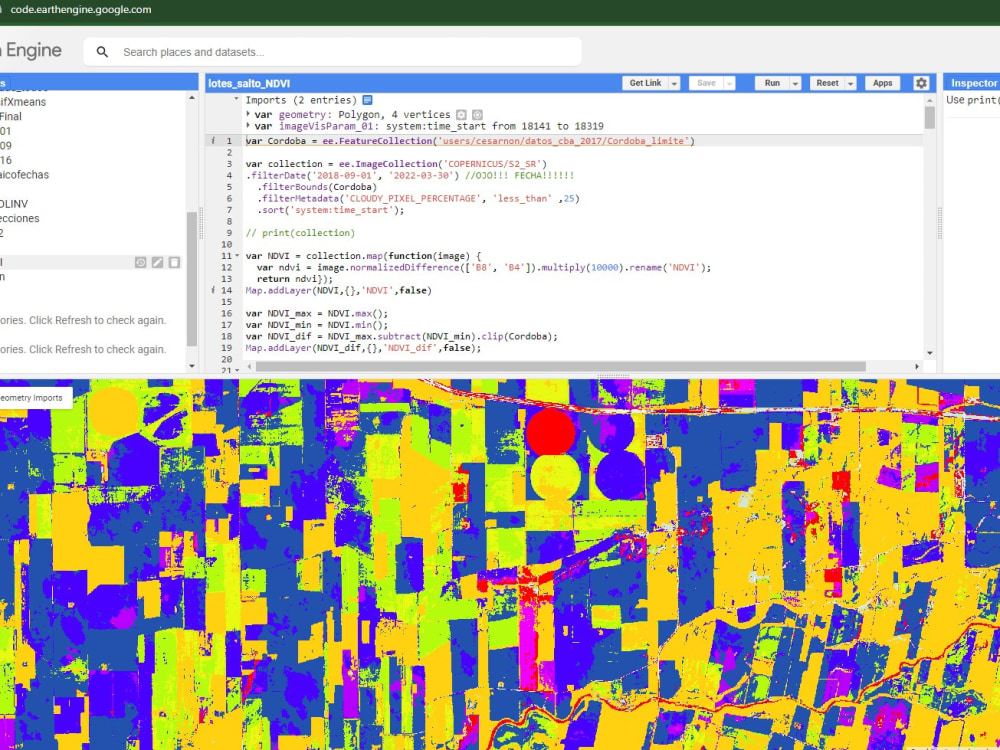Click the Get Link button
The width and height of the screenshot is (1000, 750).
(645, 83)
